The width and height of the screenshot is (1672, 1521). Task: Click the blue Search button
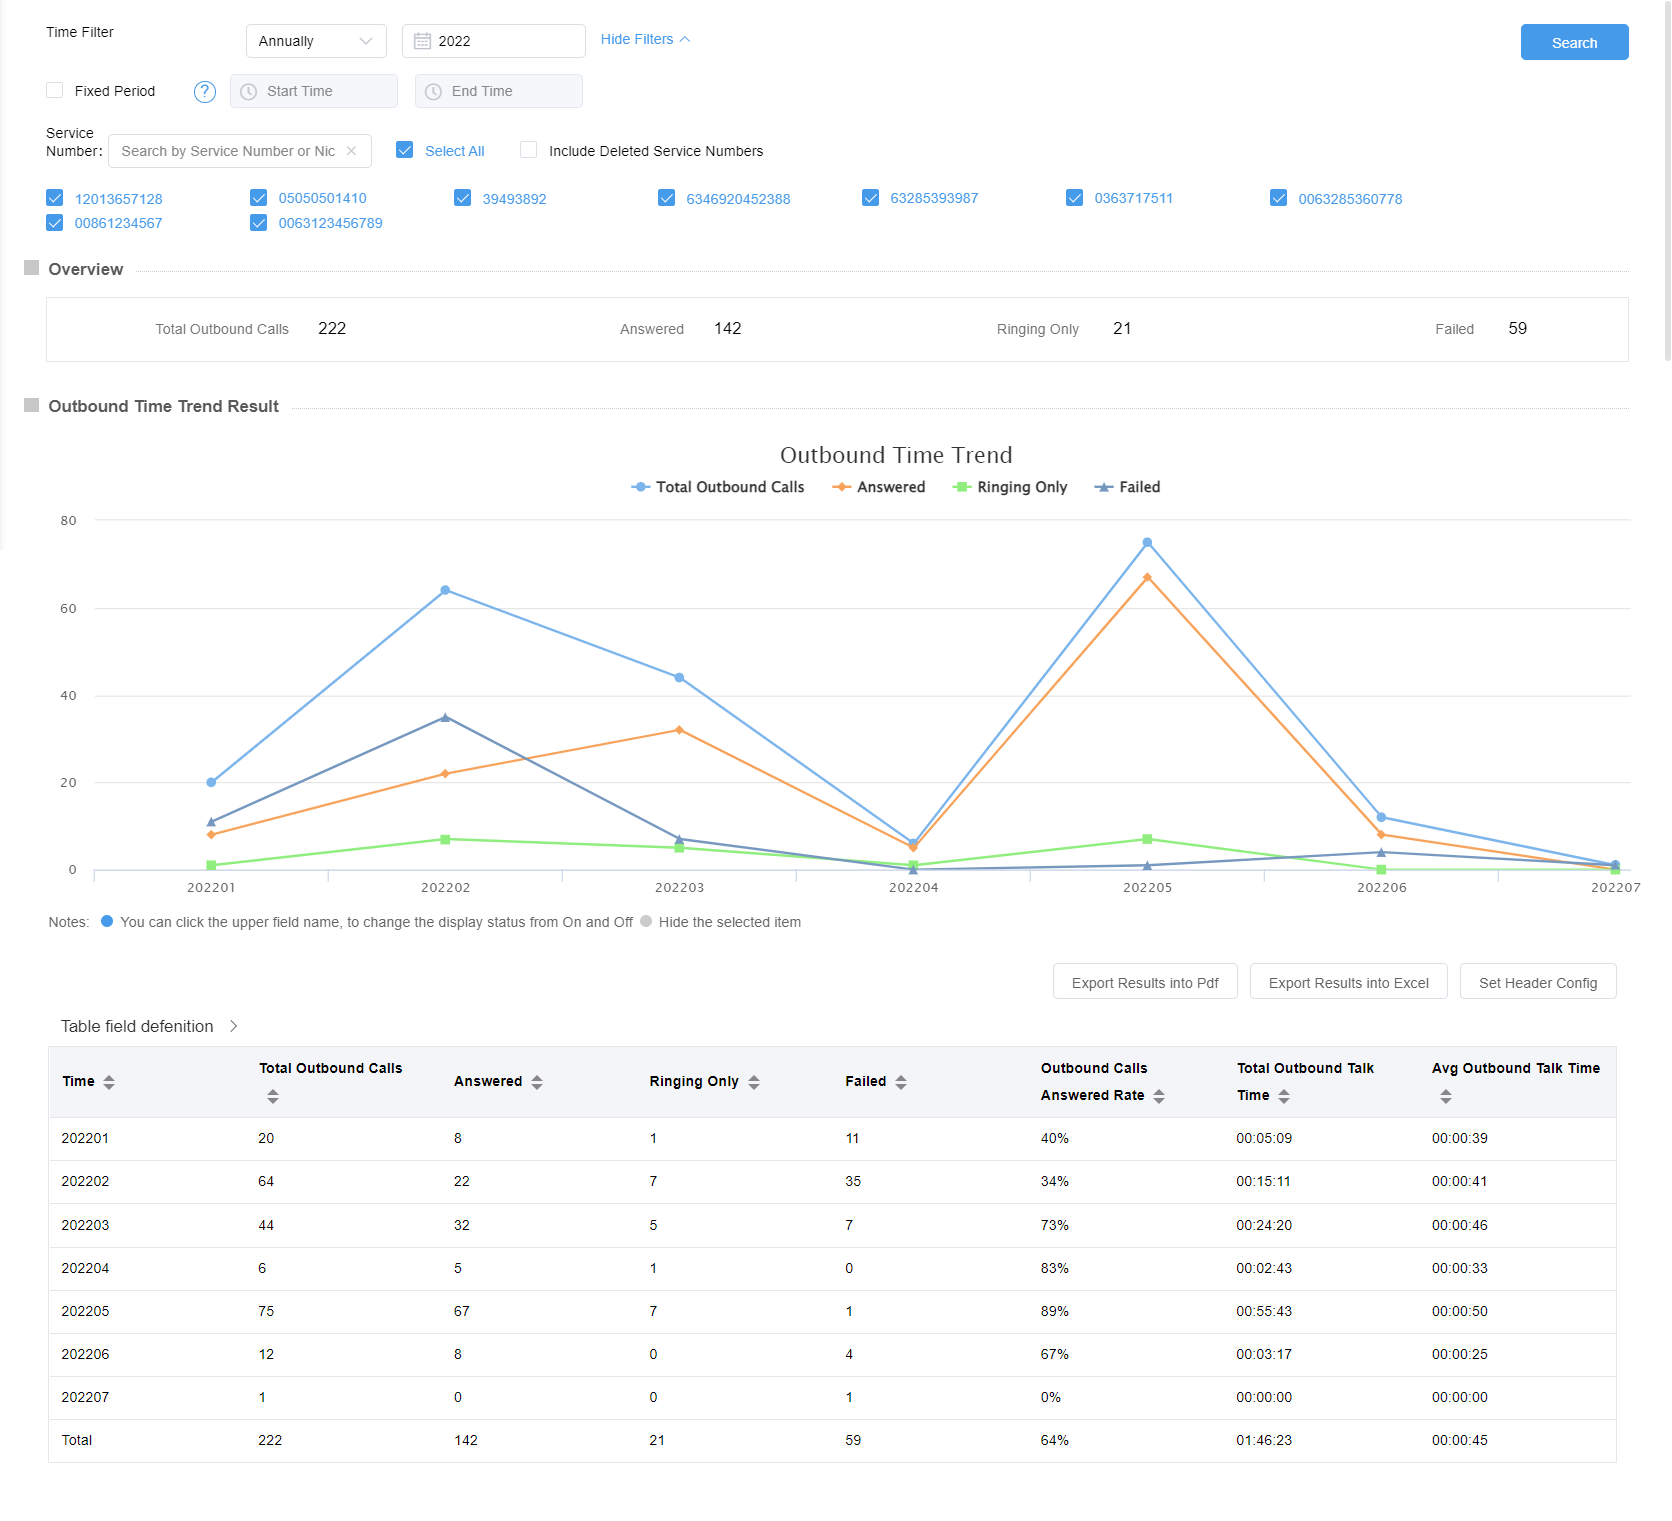[x=1574, y=42]
